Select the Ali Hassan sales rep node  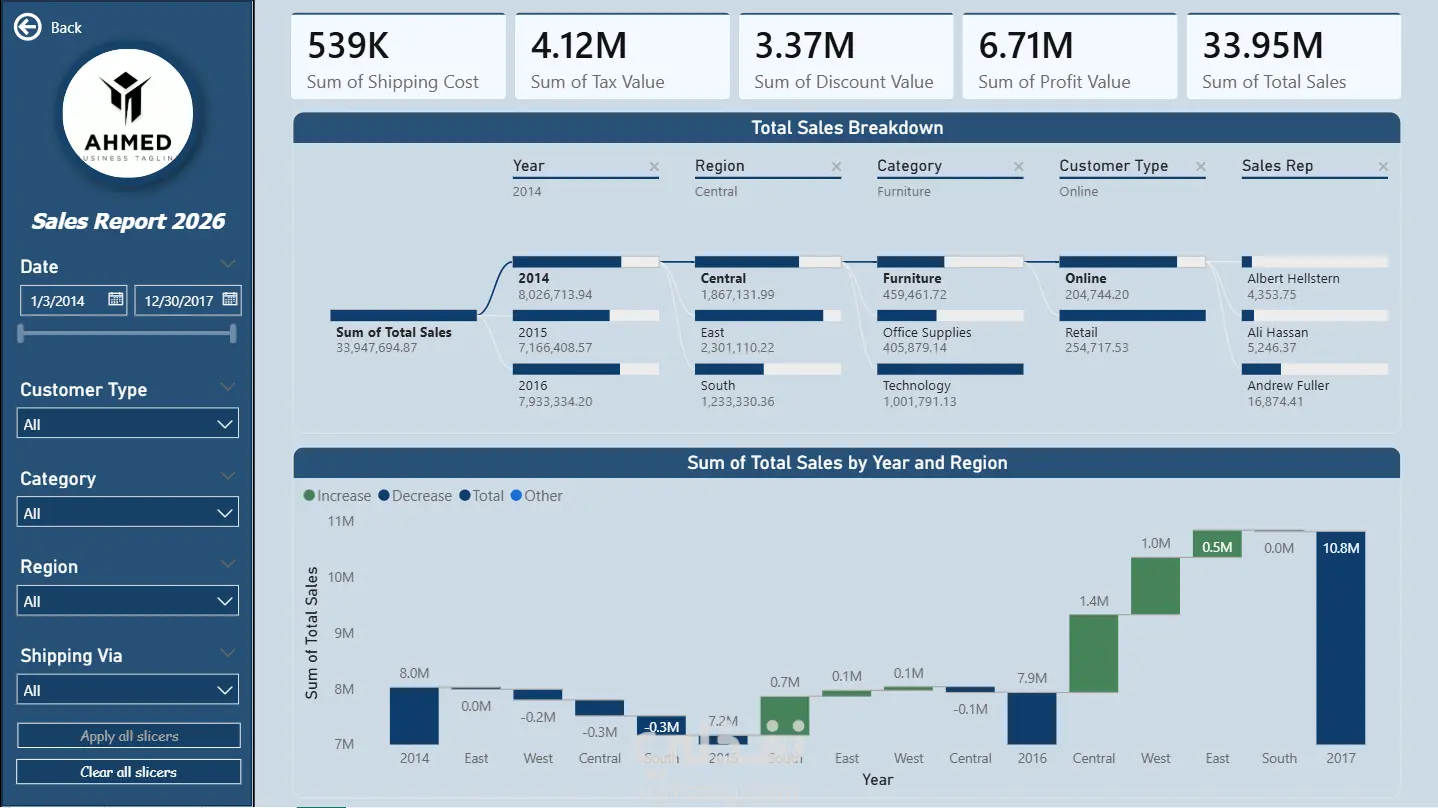[x=1315, y=332]
